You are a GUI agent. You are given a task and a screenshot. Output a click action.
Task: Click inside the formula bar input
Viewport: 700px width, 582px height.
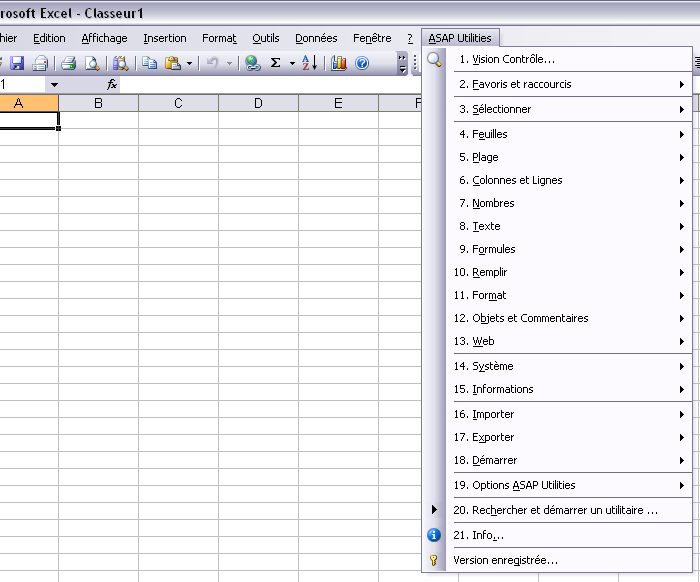270,84
